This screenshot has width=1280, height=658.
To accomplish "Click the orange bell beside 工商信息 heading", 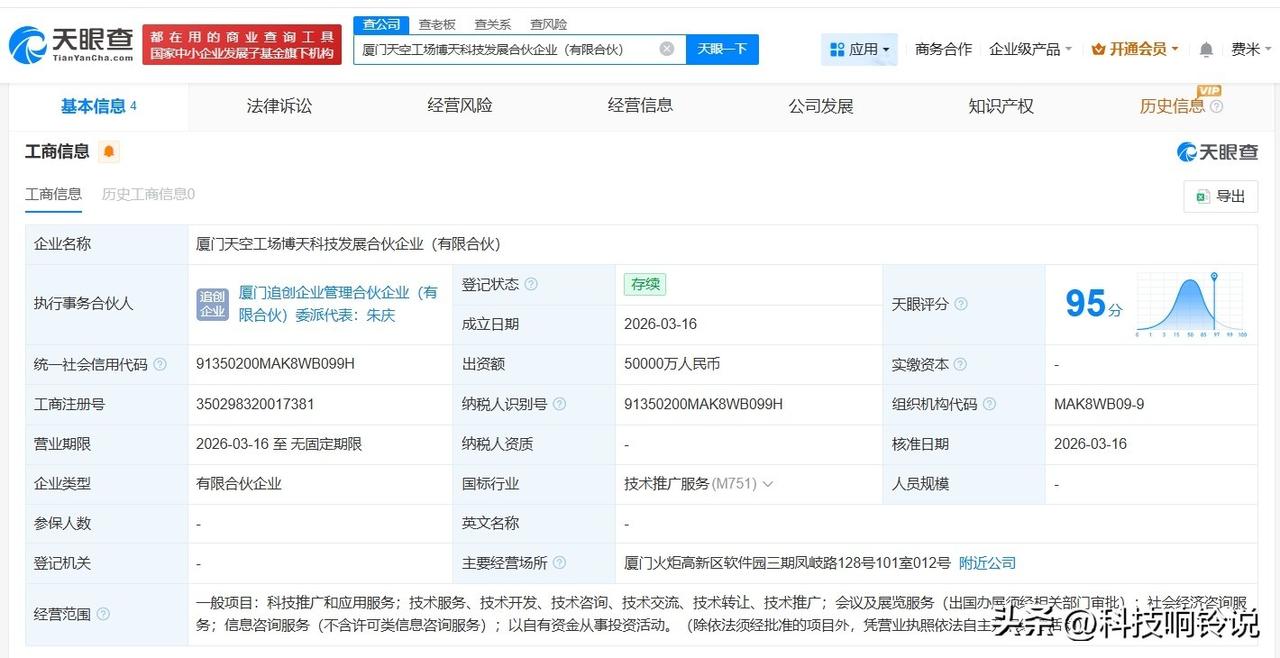I will (x=109, y=152).
